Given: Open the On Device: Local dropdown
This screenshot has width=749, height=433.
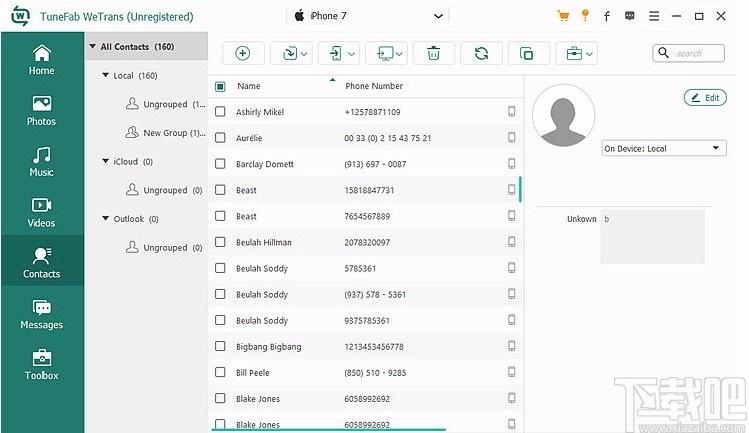Looking at the screenshot, I should [x=664, y=148].
